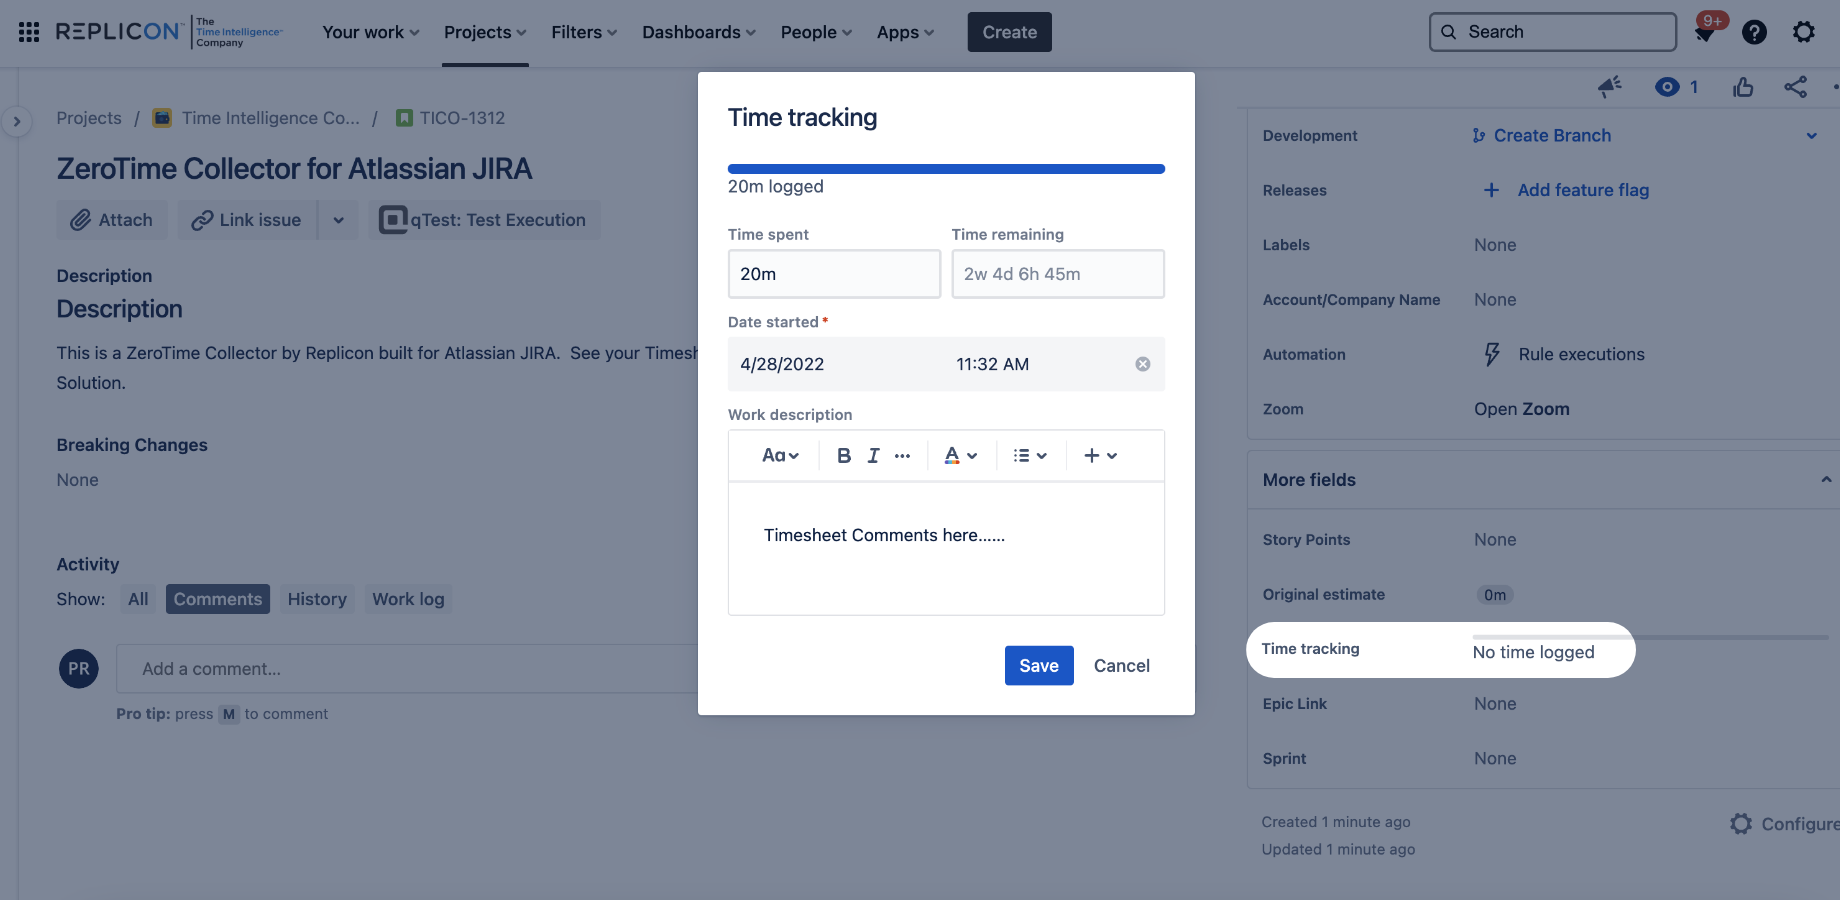Click the work description text area
The width and height of the screenshot is (1840, 900).
pyautogui.click(x=946, y=548)
